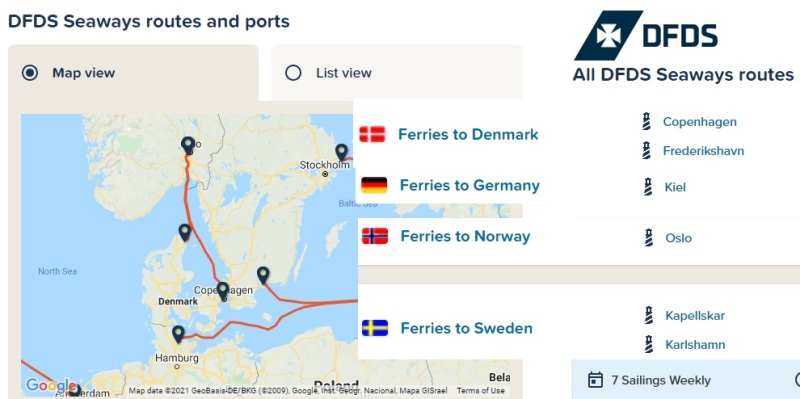
Task: Open the Ferries to Sweden link
Action: pos(466,328)
